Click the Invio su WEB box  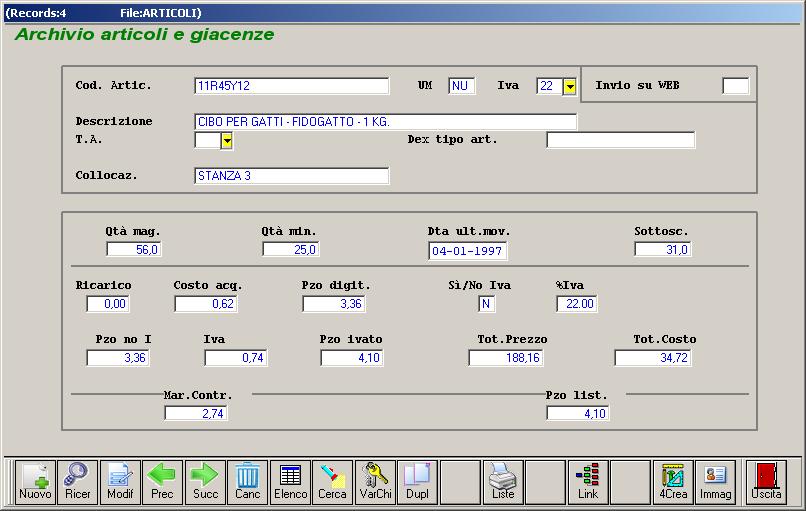[736, 86]
